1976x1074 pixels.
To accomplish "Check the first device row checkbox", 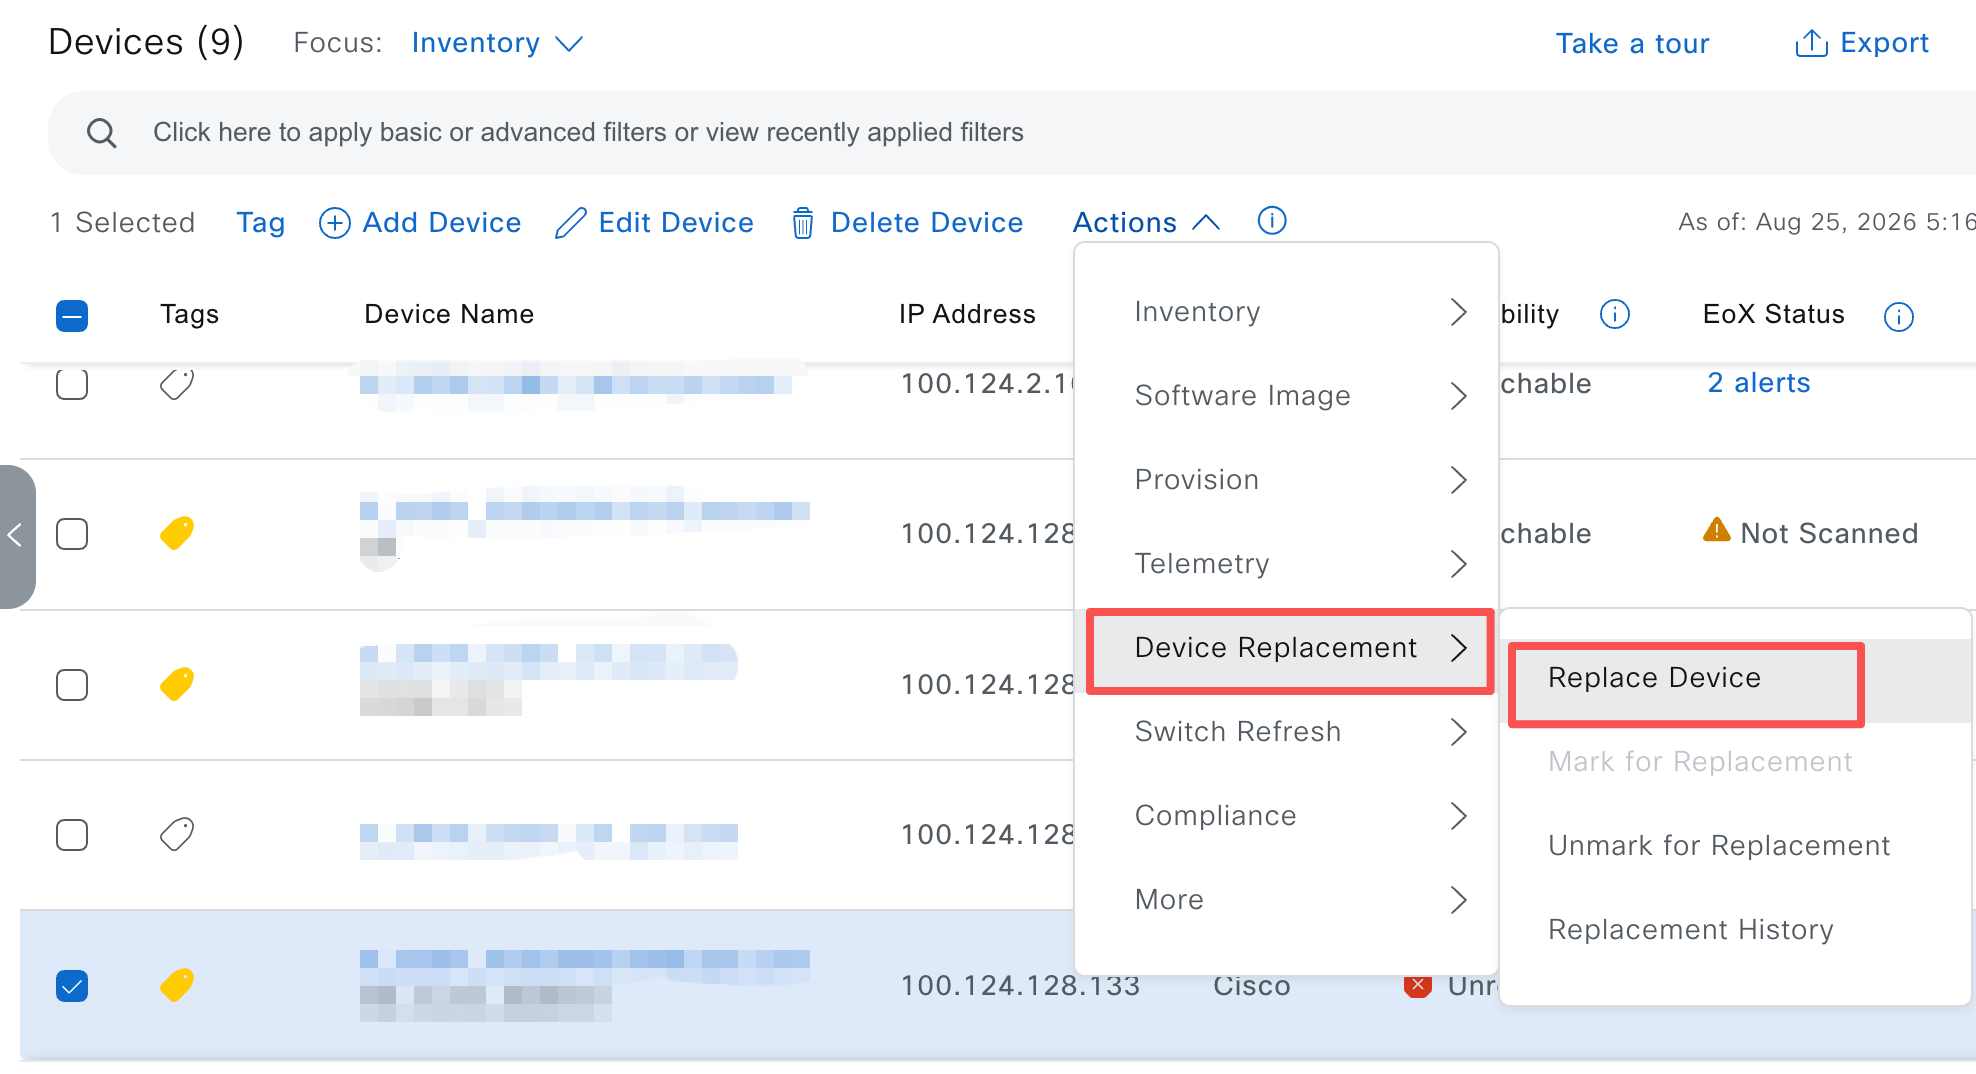I will click(72, 383).
